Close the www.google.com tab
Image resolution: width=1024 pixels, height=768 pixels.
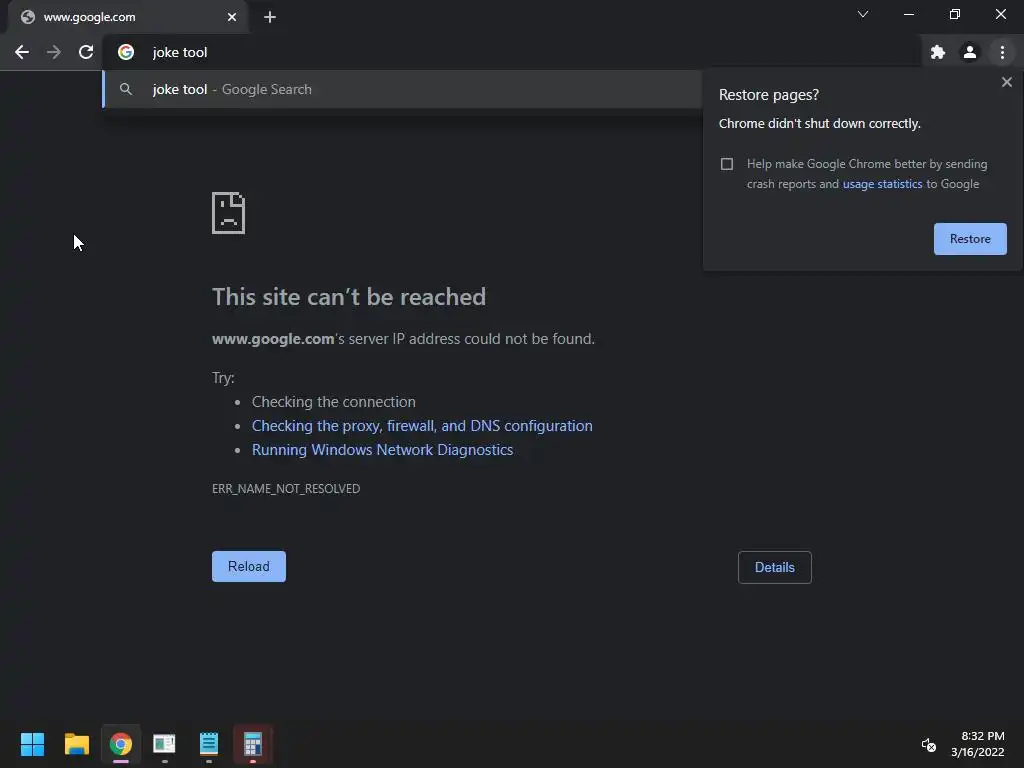pyautogui.click(x=232, y=17)
